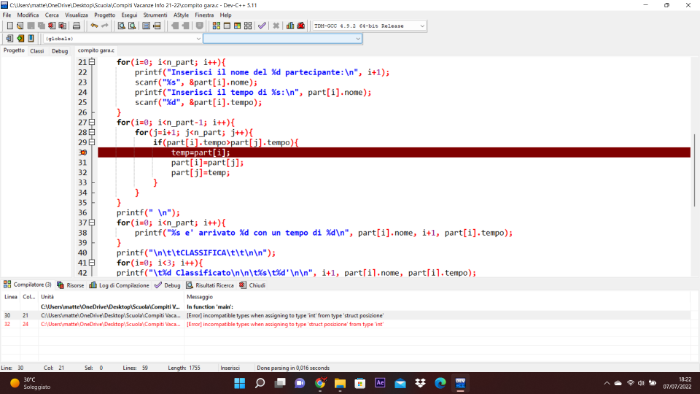Switch to the Progetto side panel tab
The height and width of the screenshot is (394, 700).
point(14,50)
